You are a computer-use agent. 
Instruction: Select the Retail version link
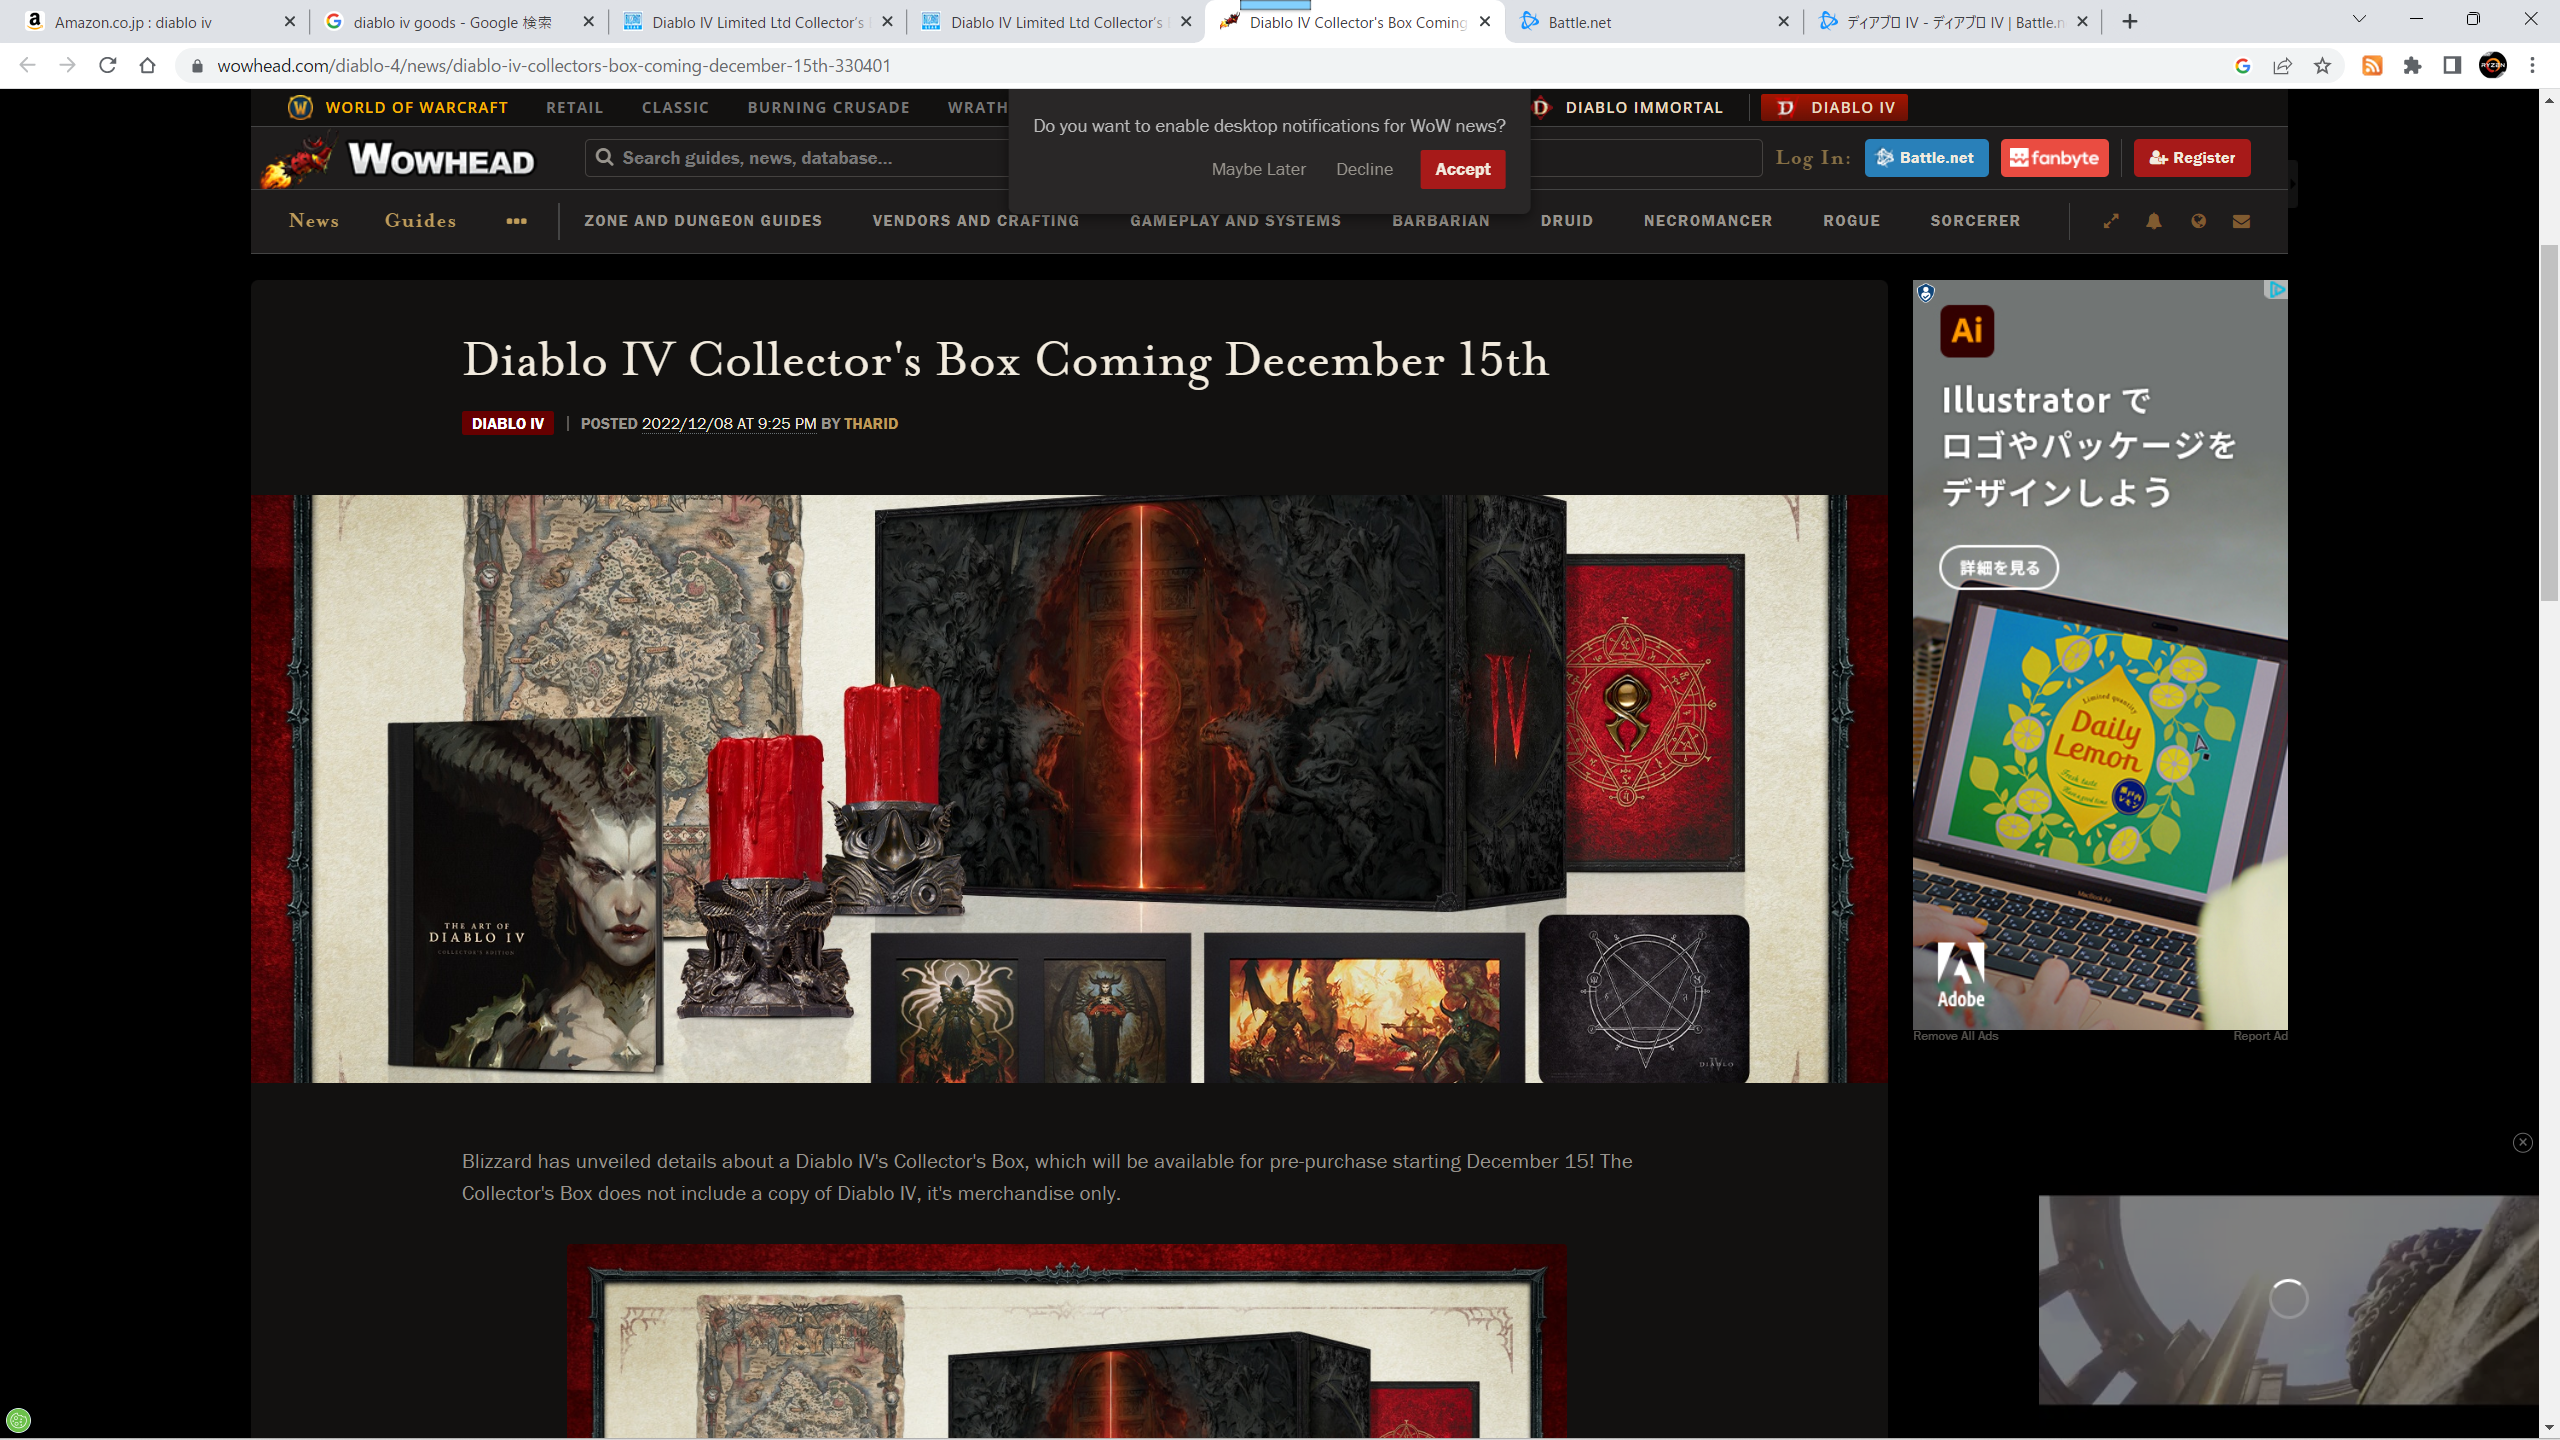tap(575, 108)
